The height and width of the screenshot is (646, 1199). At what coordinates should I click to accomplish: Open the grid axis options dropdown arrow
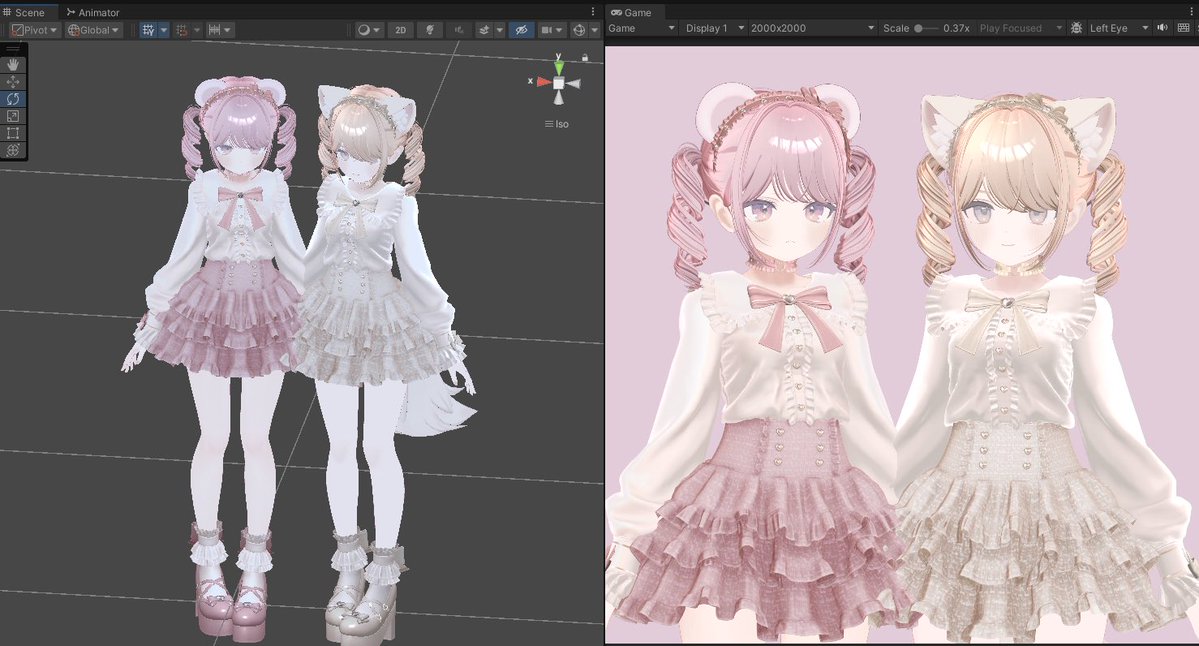coord(164,30)
